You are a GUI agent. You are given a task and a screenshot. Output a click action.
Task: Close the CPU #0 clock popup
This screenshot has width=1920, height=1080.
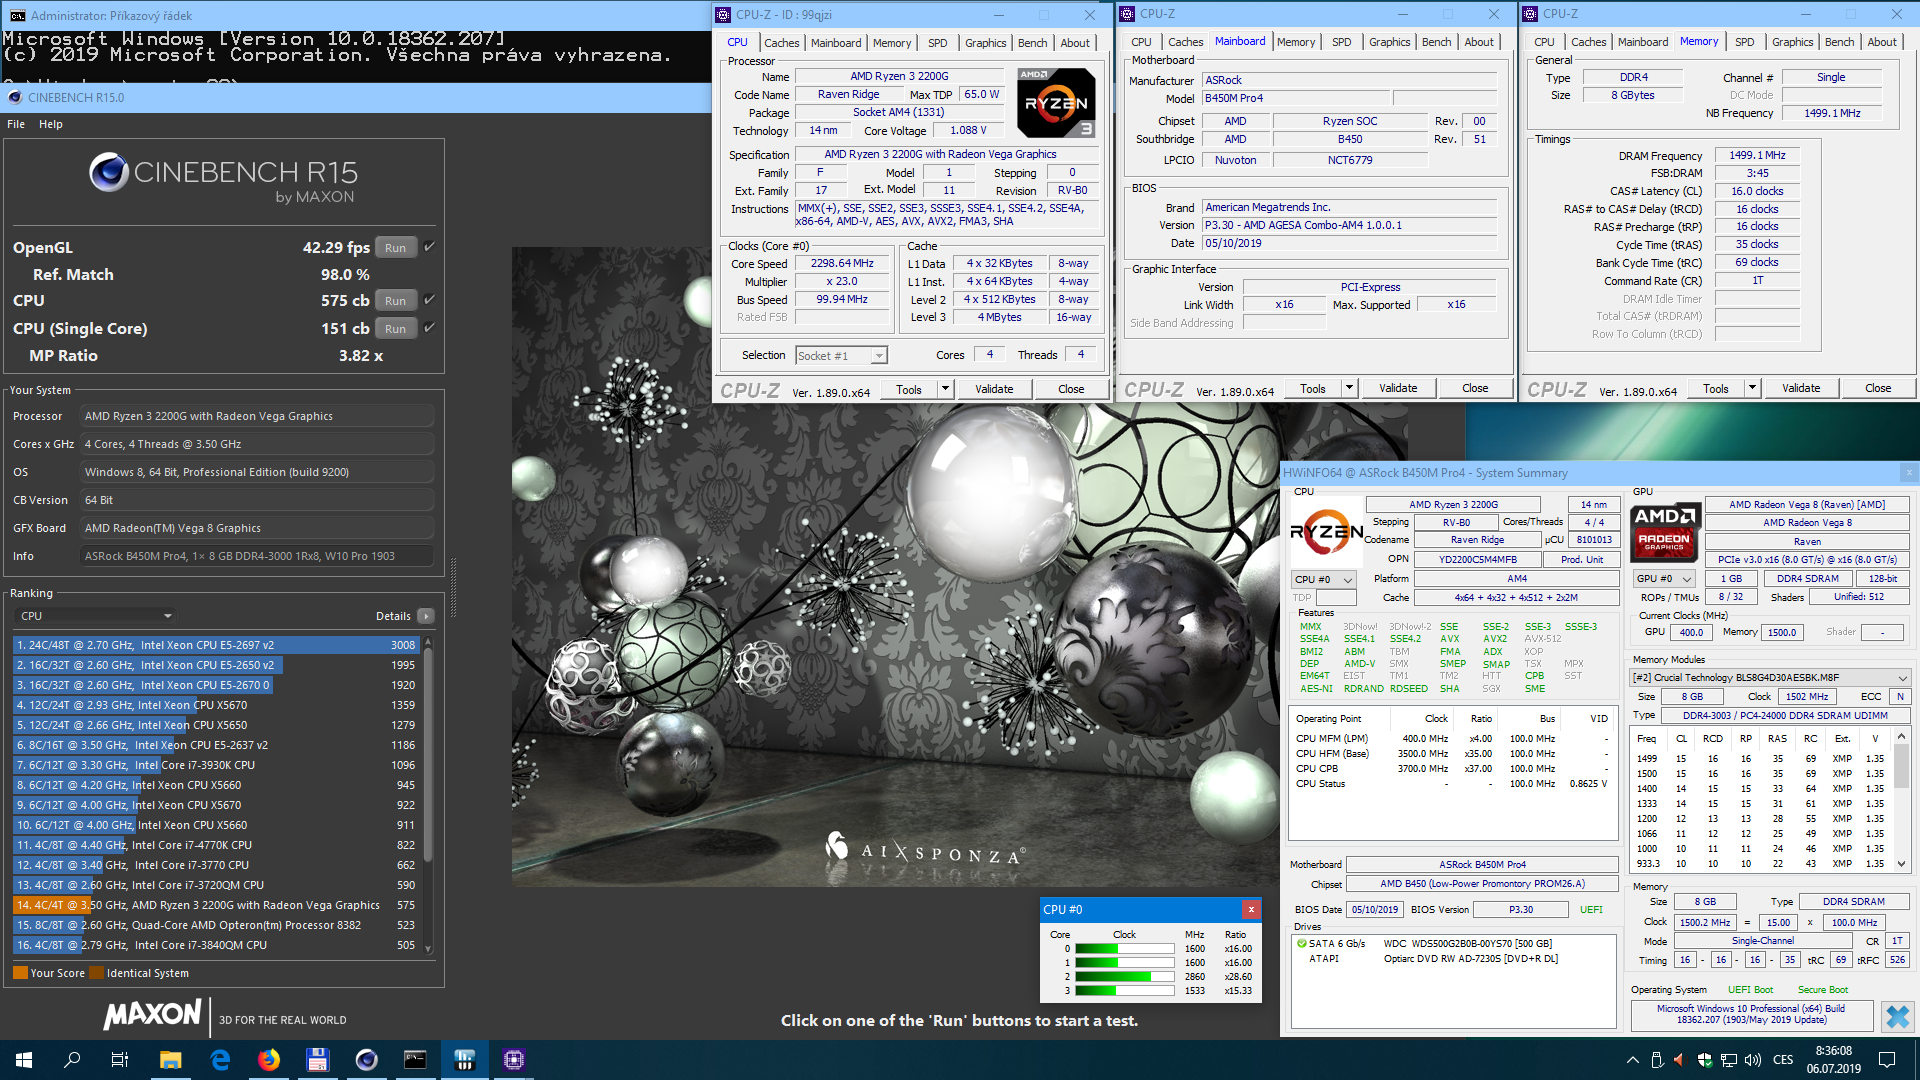[x=1251, y=909]
